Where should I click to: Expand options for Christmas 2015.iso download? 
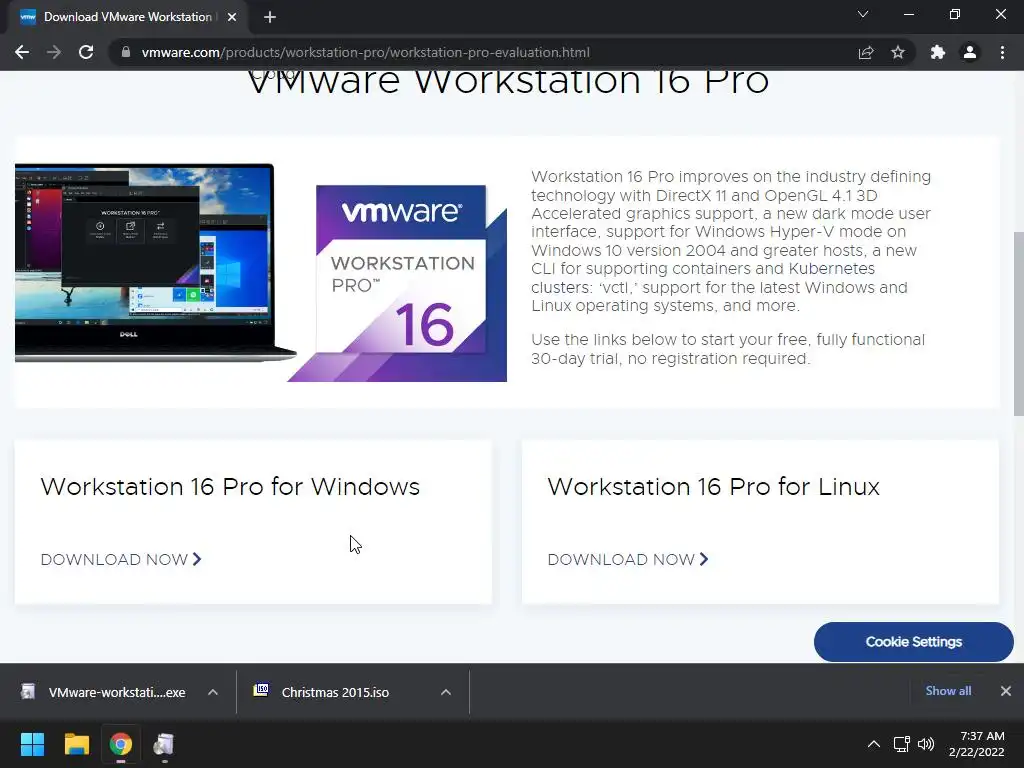[x=446, y=692]
